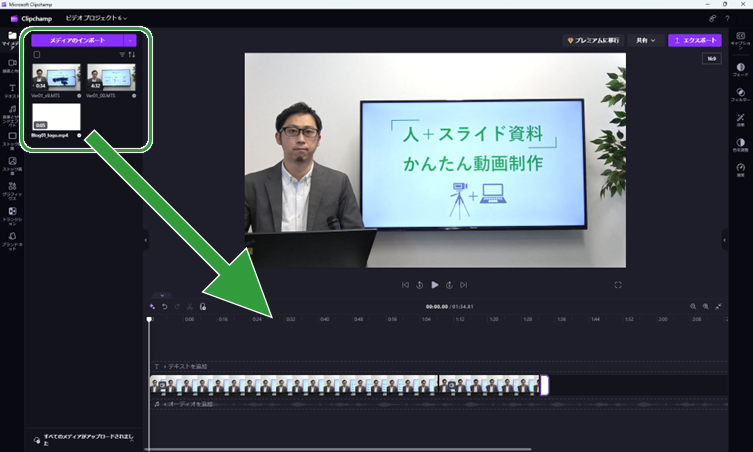Tick the select-all media checkbox

[37, 55]
